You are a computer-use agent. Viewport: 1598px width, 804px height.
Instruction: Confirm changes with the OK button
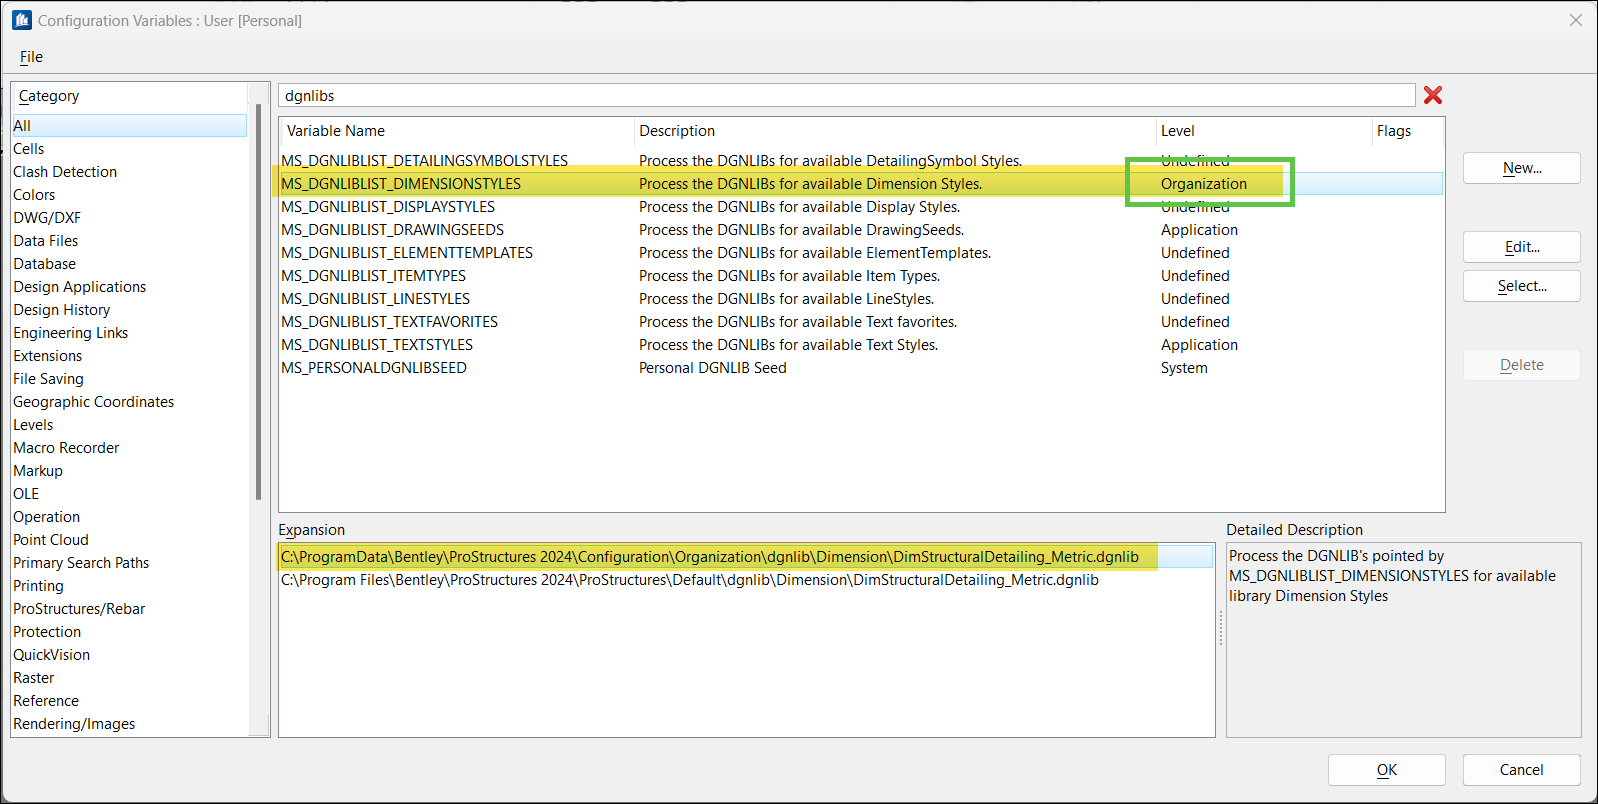coord(1386,770)
